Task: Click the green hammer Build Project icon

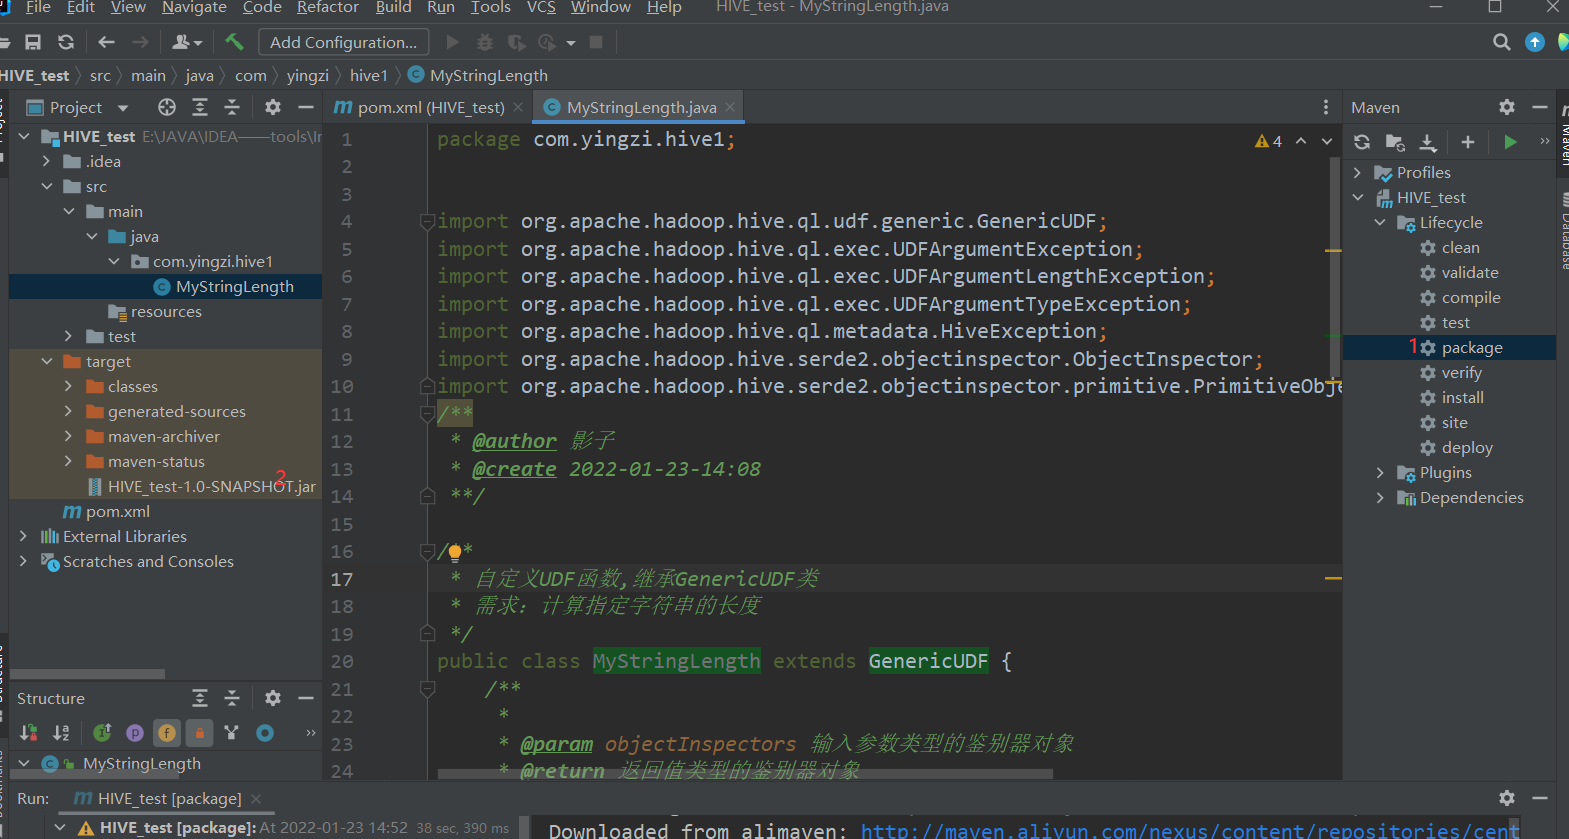Action: [234, 42]
